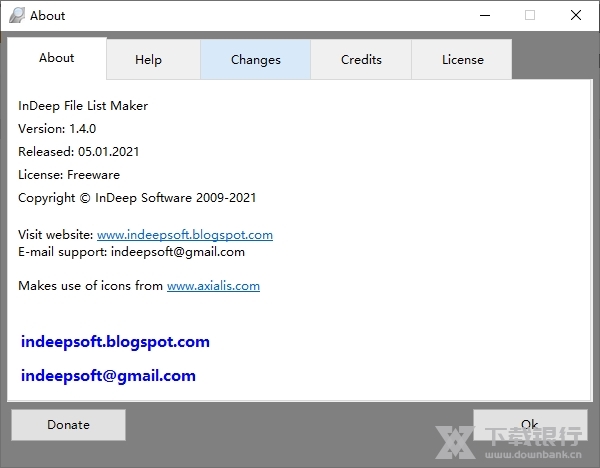Viewport: 600px width, 468px height.
Task: Click the InDeep File List Maker title text
Action: [x=83, y=106]
